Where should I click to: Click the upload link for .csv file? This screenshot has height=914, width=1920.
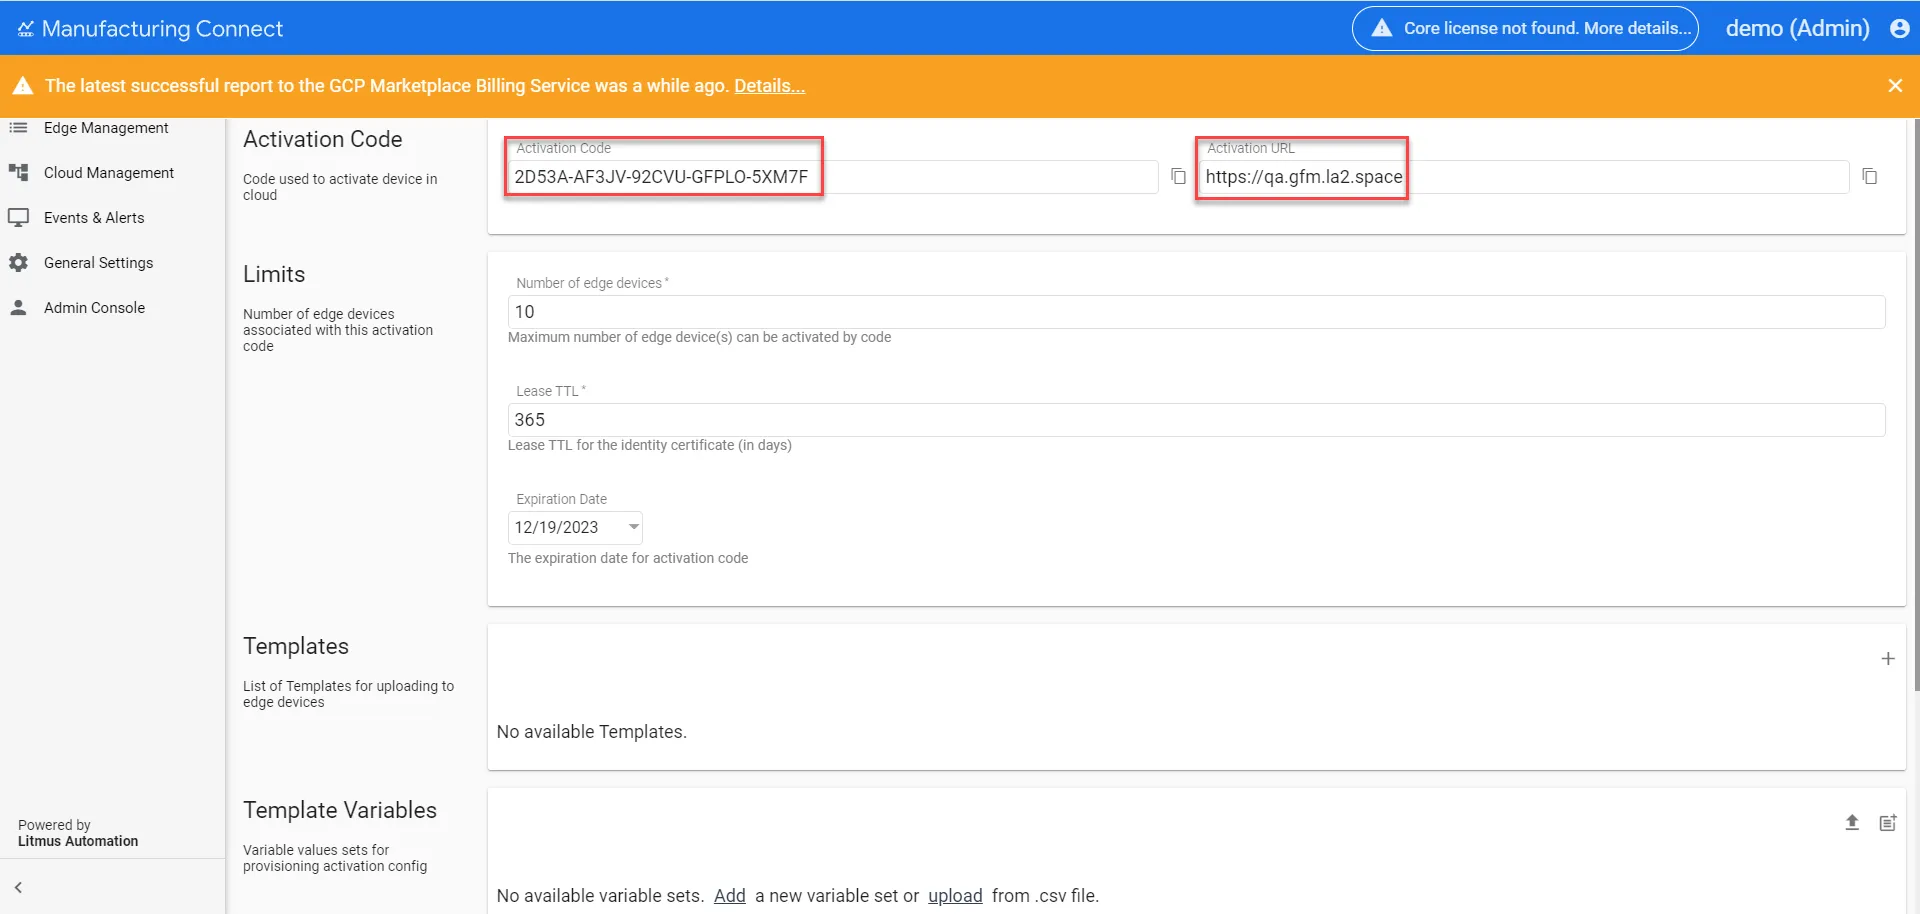[955, 896]
